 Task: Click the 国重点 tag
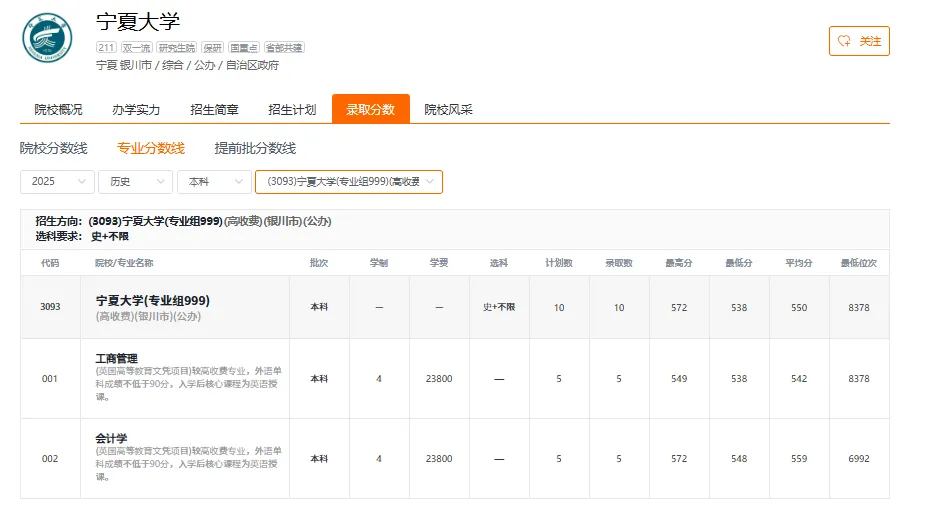click(244, 47)
